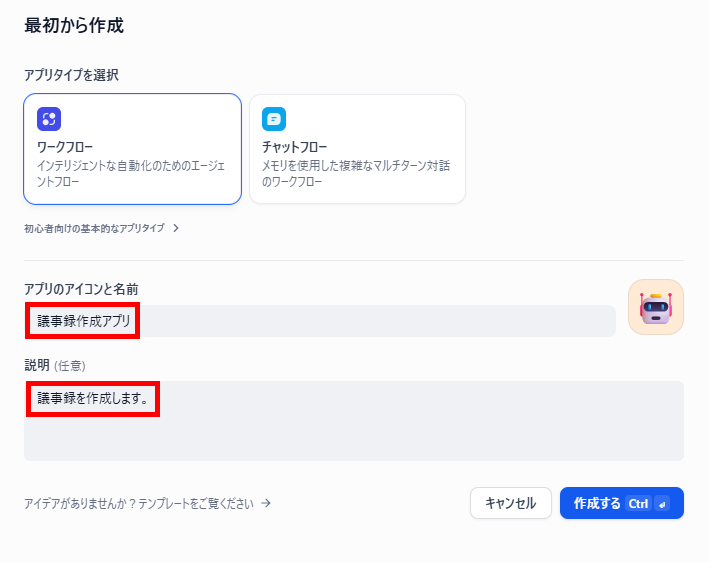Click the 作成する button

(622, 503)
